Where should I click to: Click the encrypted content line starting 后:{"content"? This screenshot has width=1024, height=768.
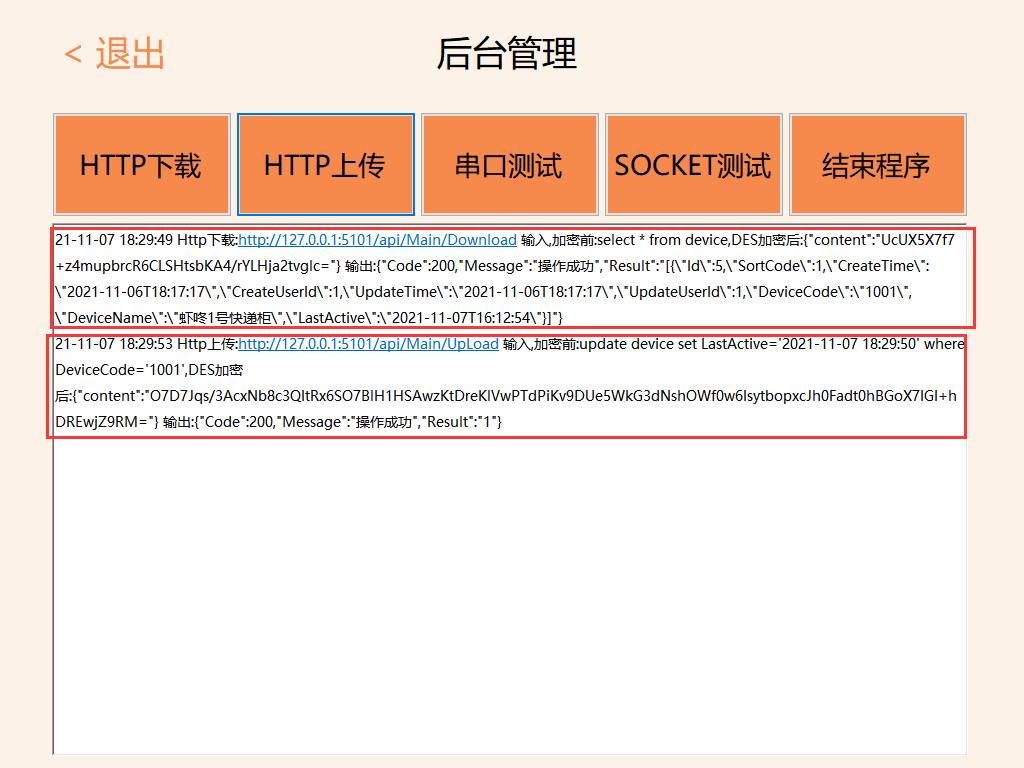click(x=505, y=396)
